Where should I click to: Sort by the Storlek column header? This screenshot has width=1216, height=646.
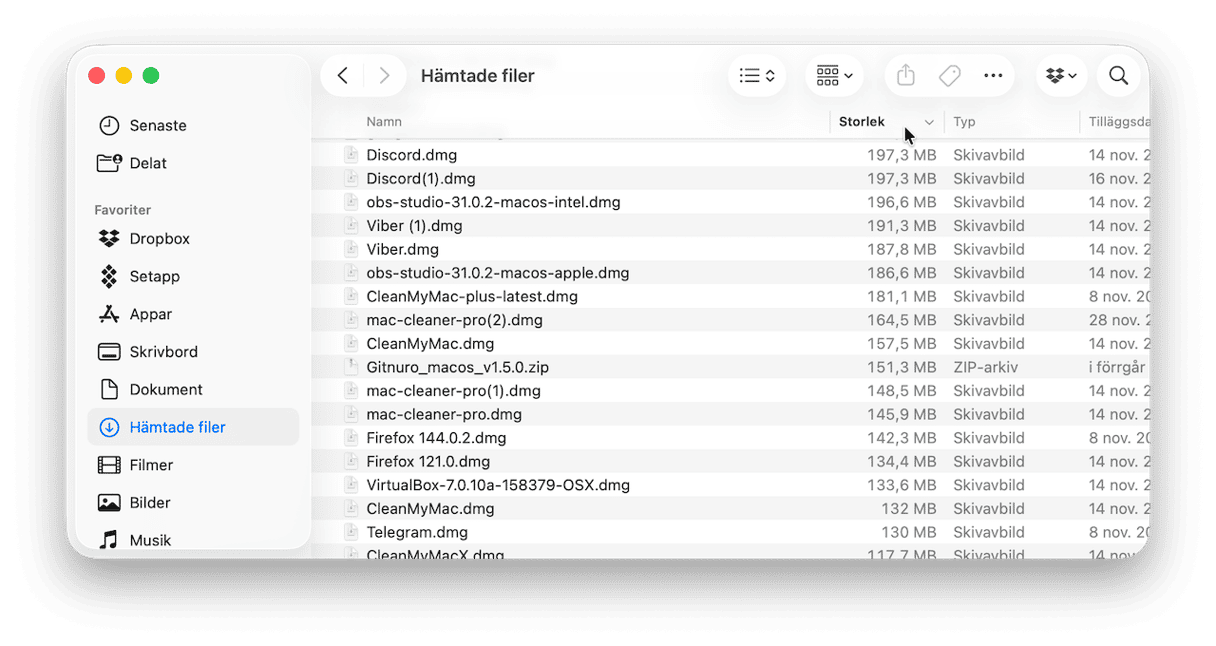point(862,122)
